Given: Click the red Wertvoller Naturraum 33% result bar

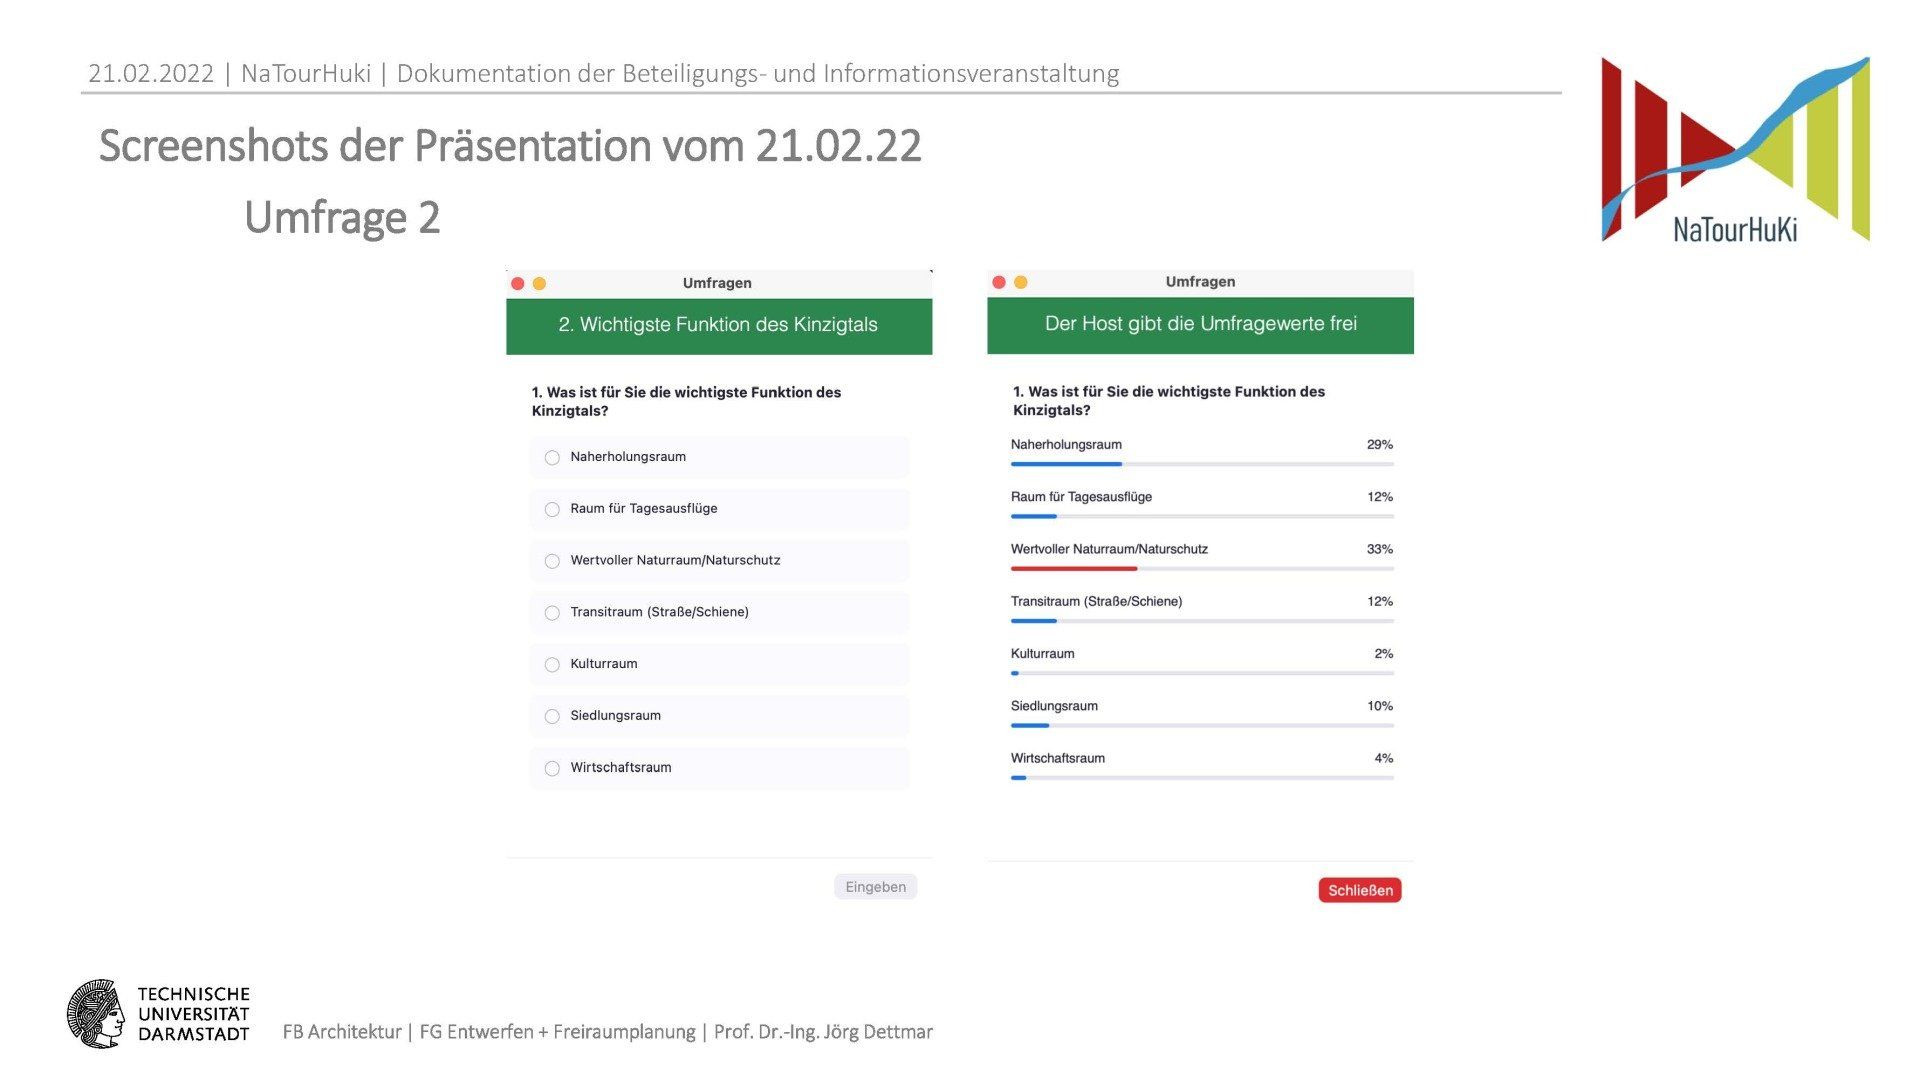Looking at the screenshot, I should click(1202, 569).
